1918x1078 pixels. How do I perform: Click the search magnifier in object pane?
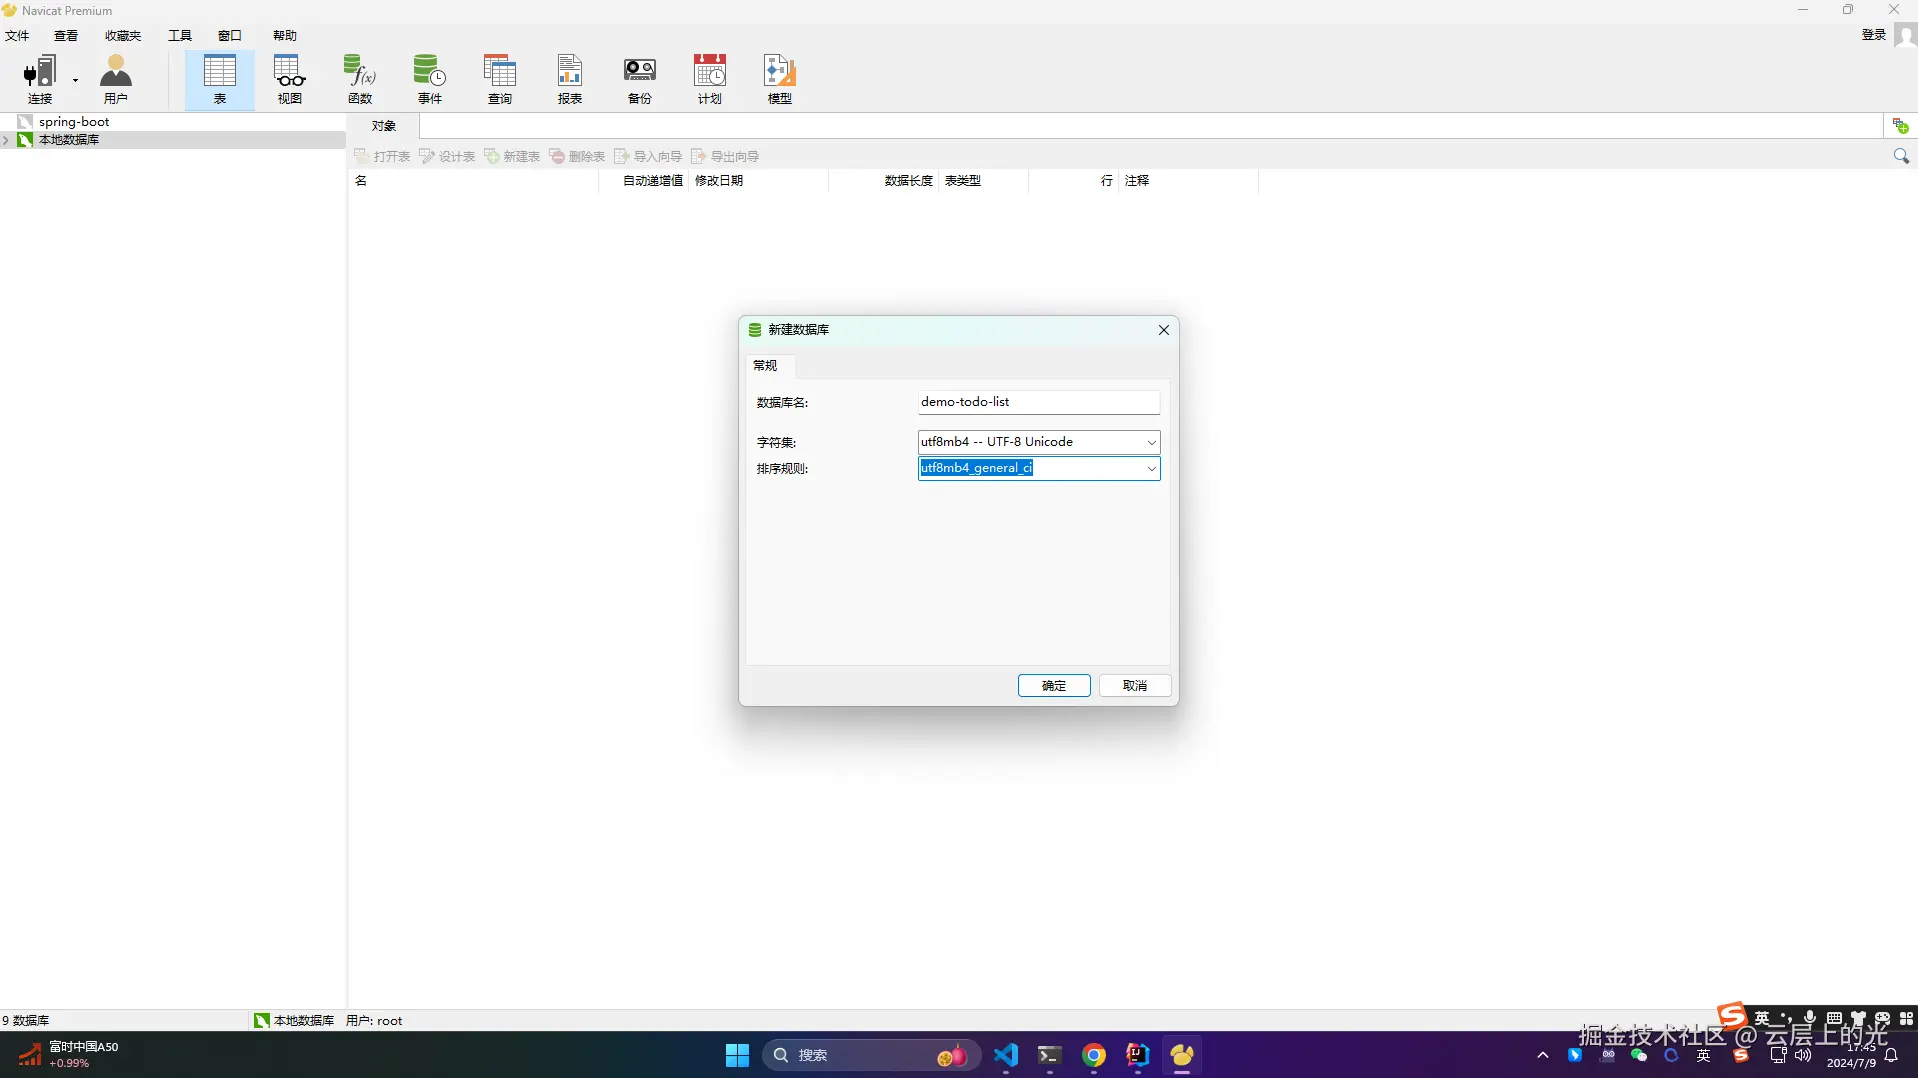click(x=1901, y=156)
